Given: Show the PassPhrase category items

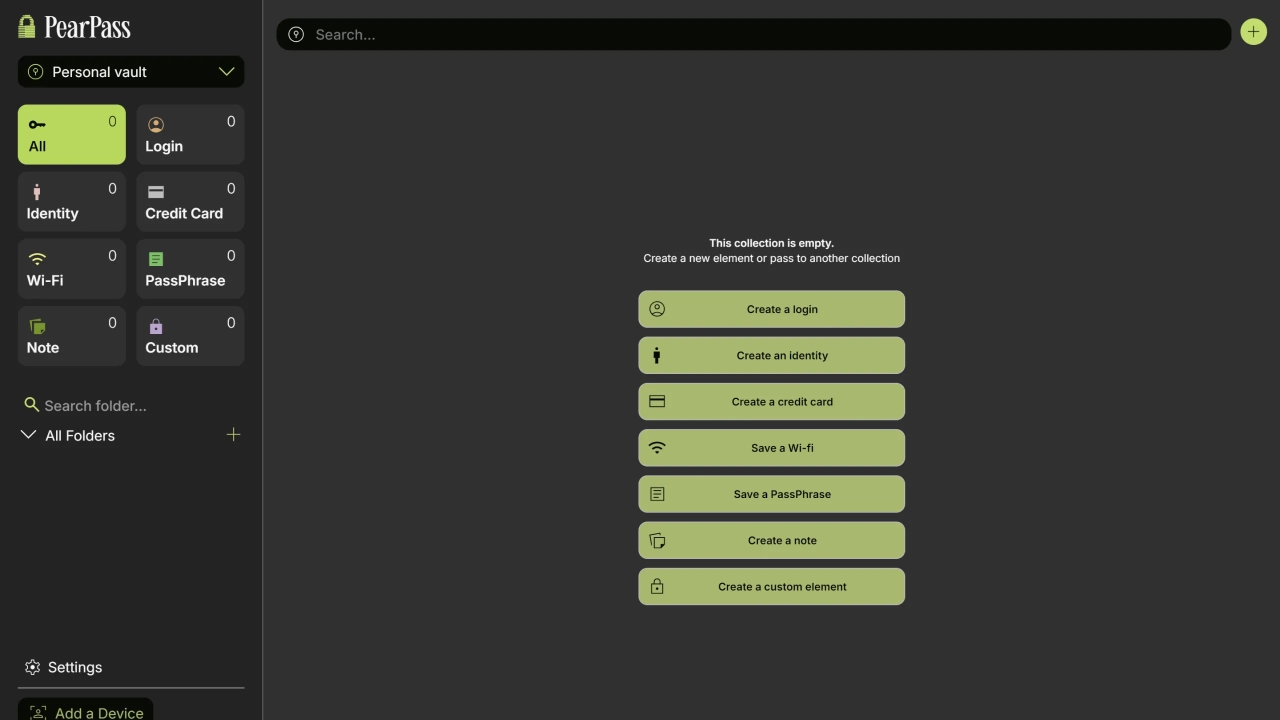Looking at the screenshot, I should pos(190,269).
